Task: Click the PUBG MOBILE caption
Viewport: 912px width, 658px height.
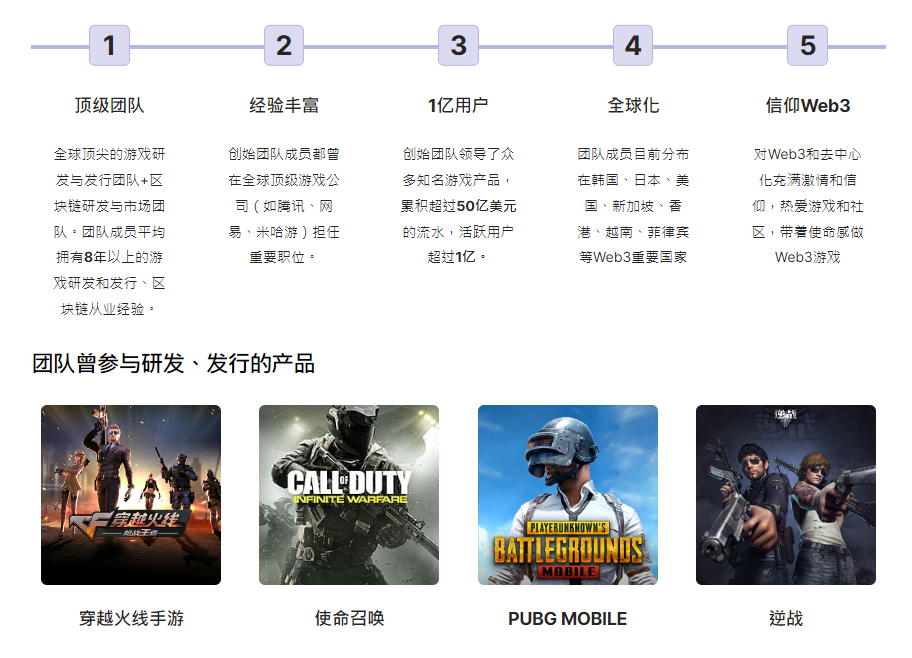Action: click(x=568, y=618)
